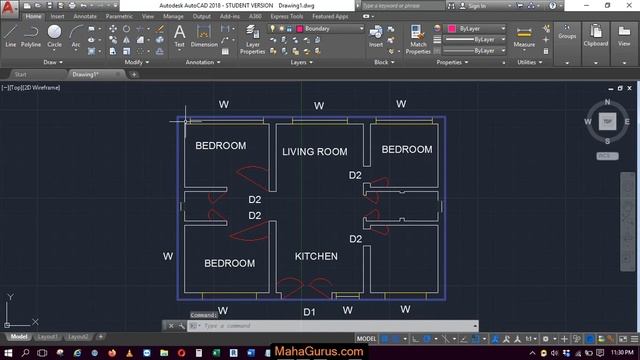Click the Plot printer icon in quick access
This screenshot has width=640, height=360.
click(x=72, y=6)
